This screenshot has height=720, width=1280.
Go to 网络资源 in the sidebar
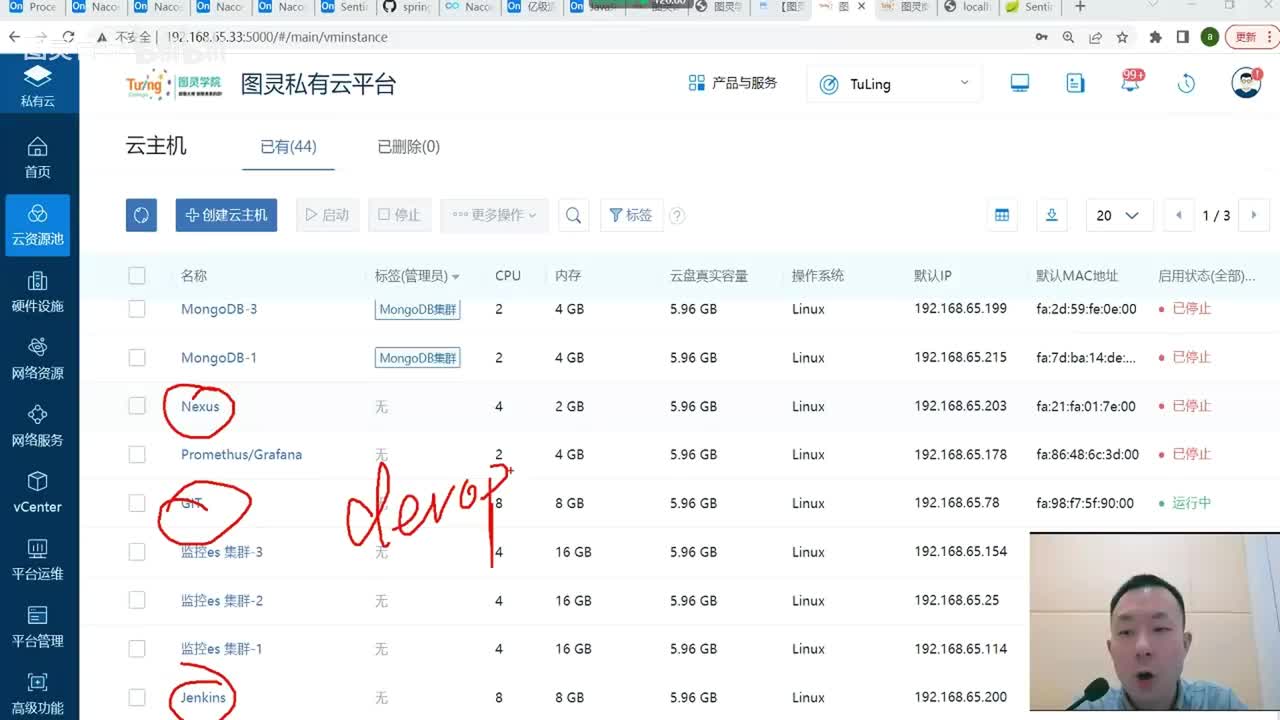tap(37, 359)
